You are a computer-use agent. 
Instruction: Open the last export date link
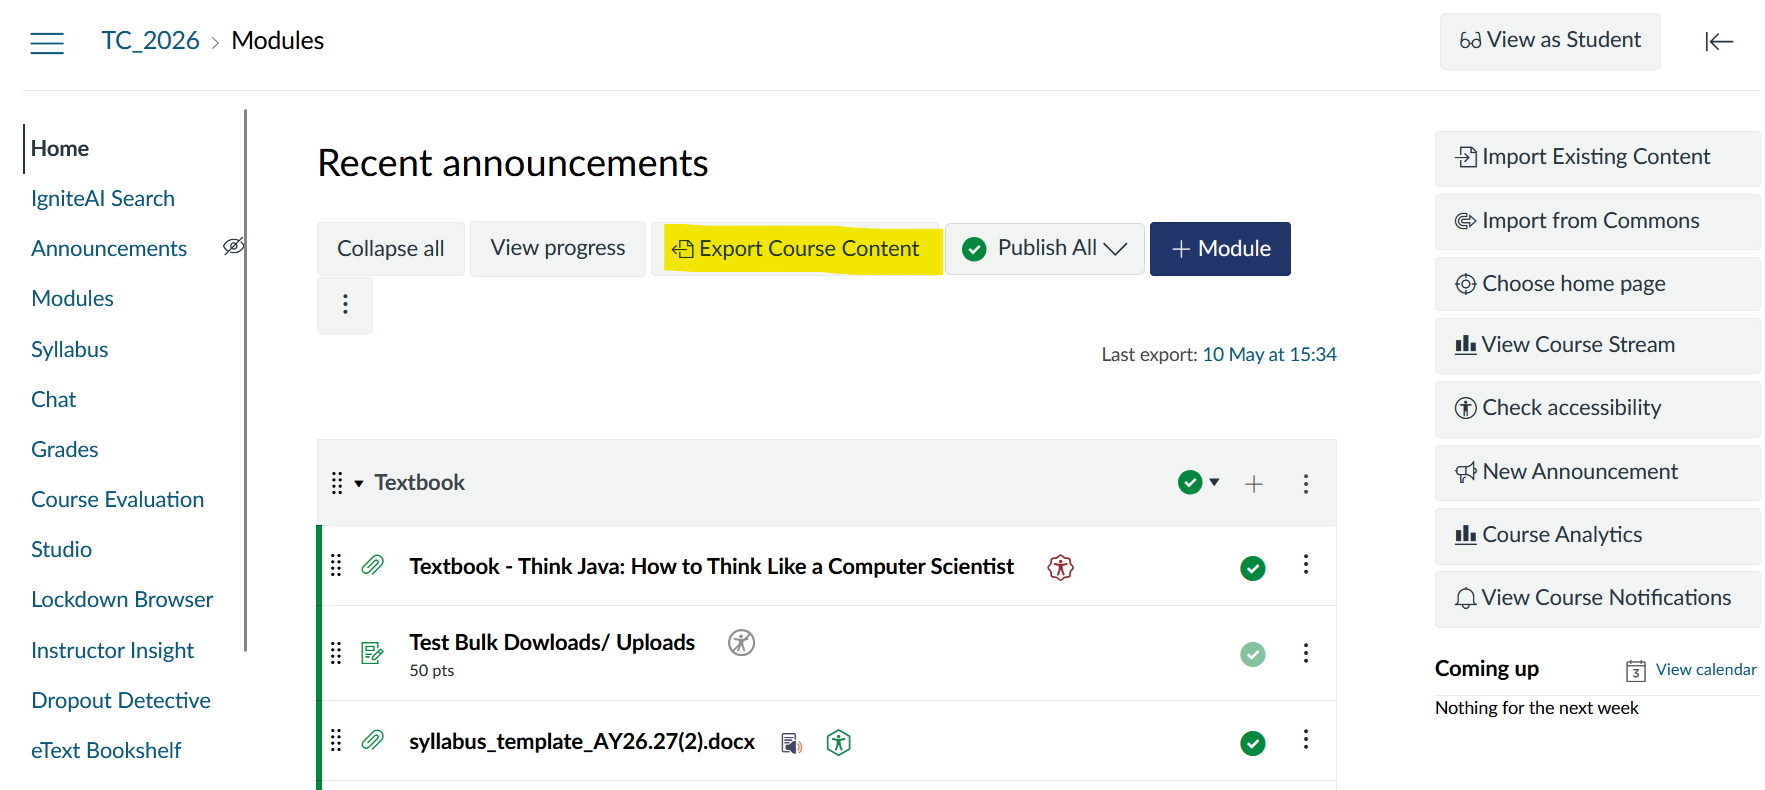point(1269,354)
